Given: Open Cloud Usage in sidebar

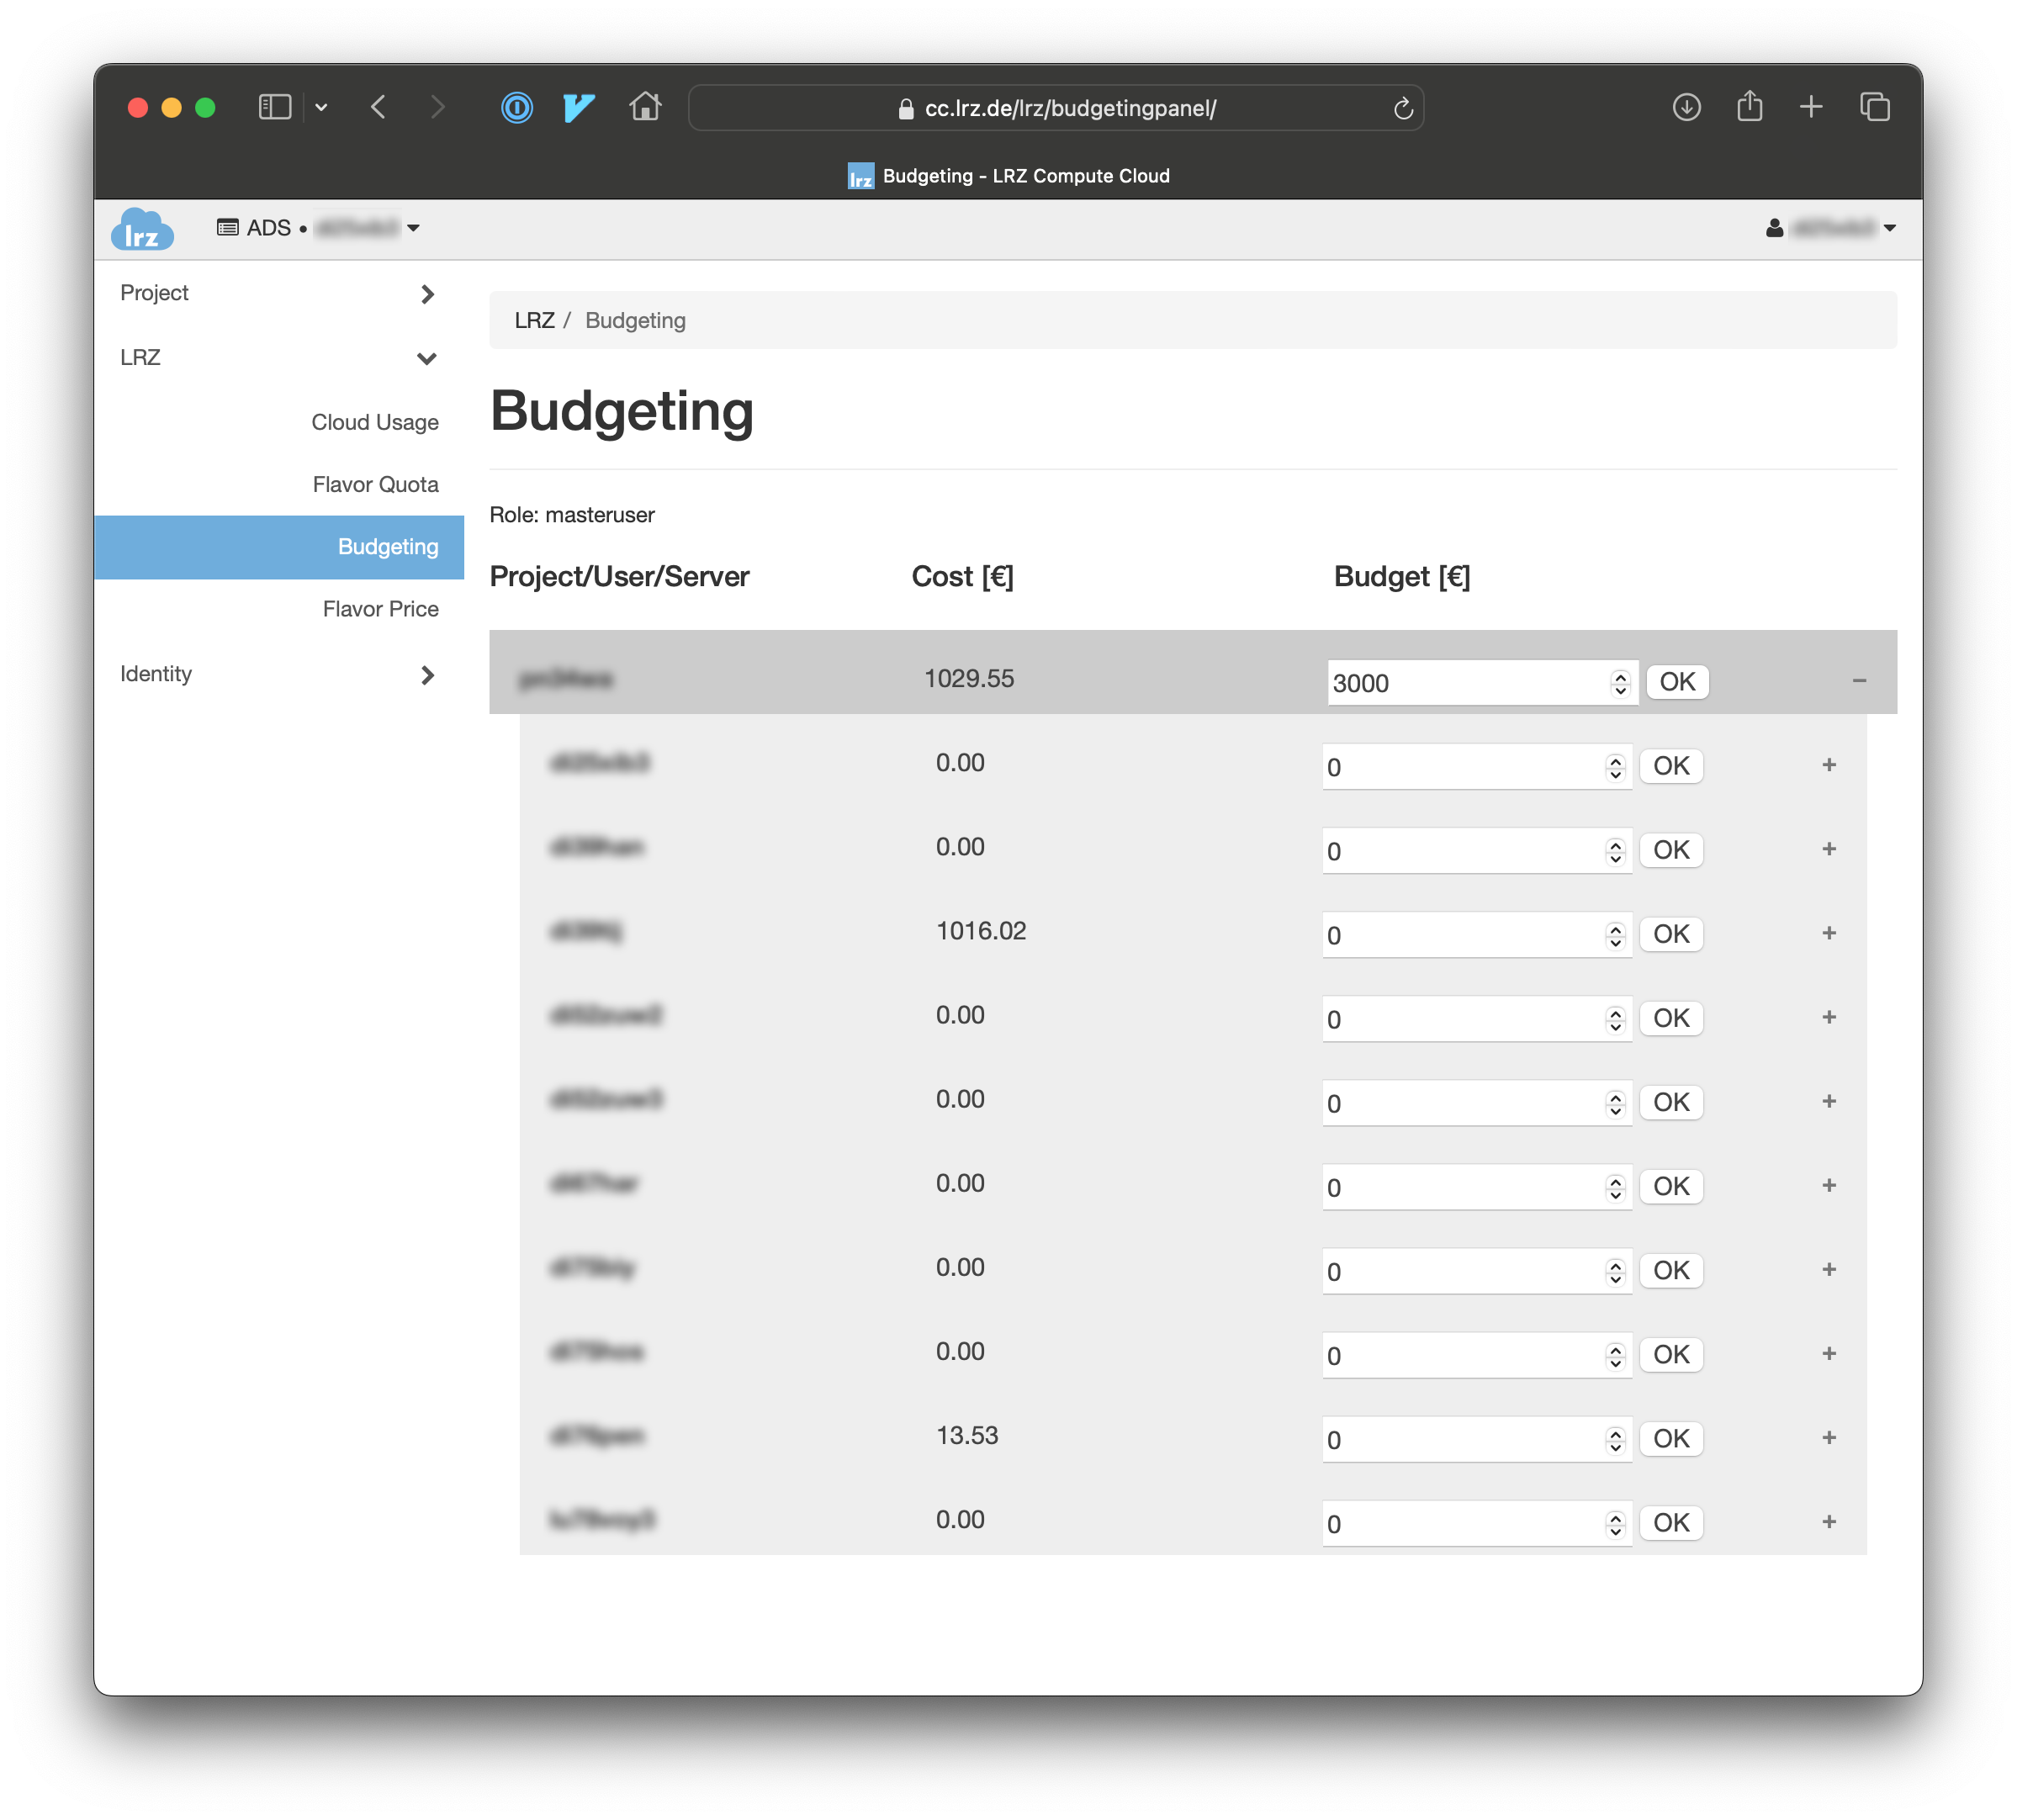Looking at the screenshot, I should click(375, 422).
